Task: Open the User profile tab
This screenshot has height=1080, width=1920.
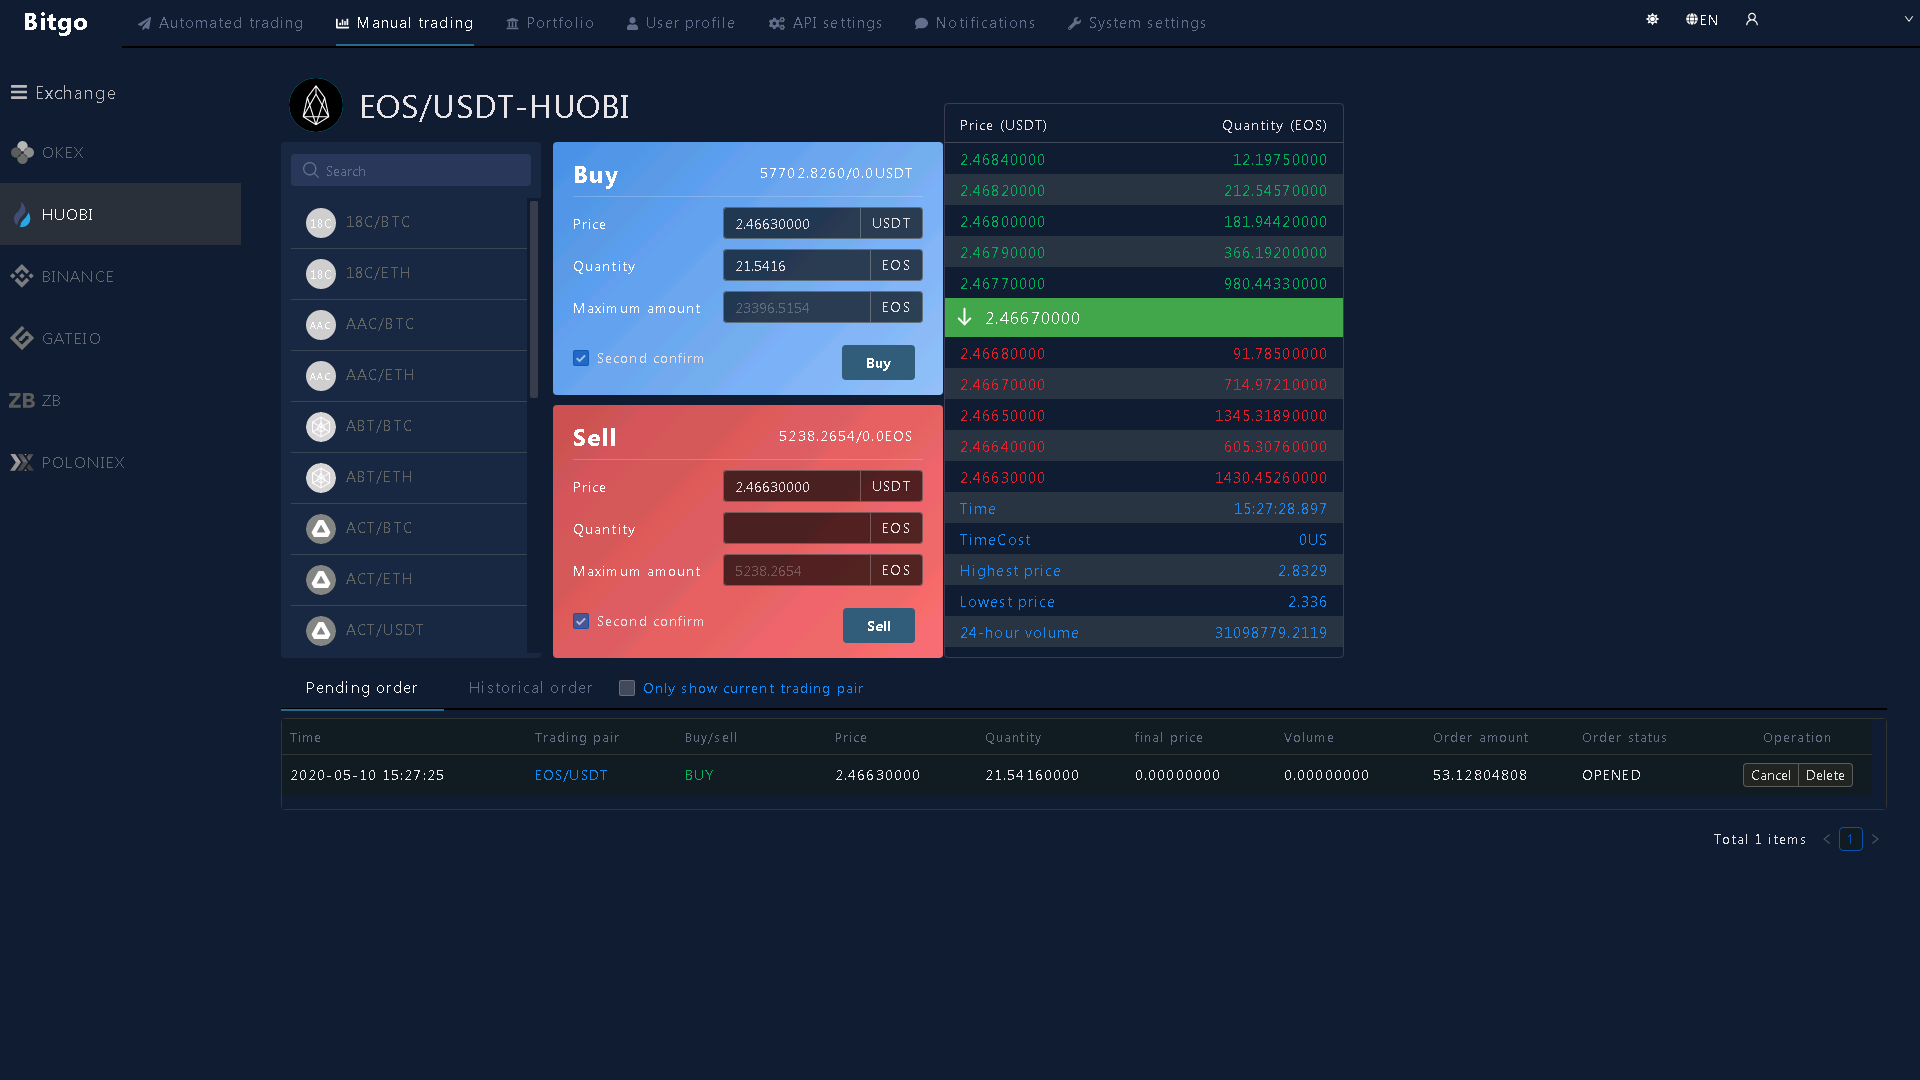Action: coord(680,22)
